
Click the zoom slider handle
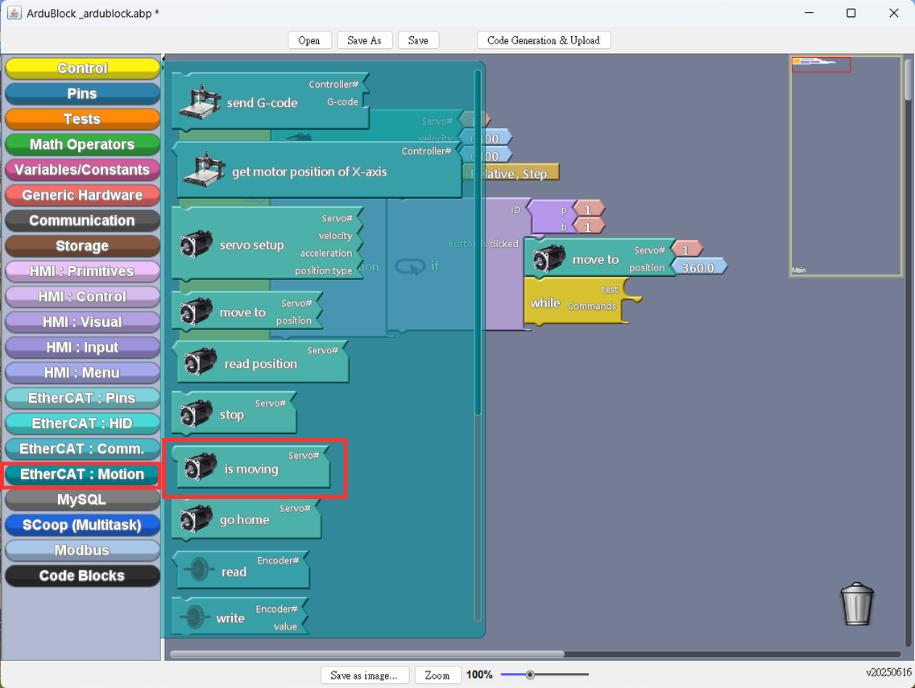[x=530, y=675]
